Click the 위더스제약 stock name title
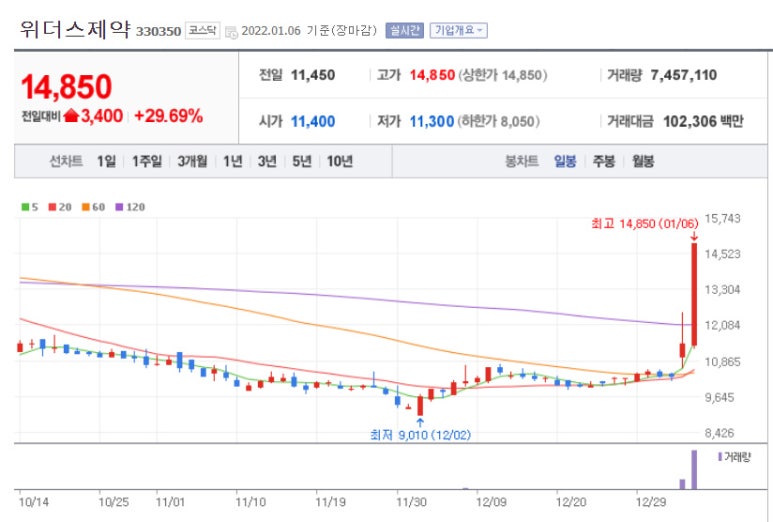Screen dimensions: 773x522 coord(75,29)
